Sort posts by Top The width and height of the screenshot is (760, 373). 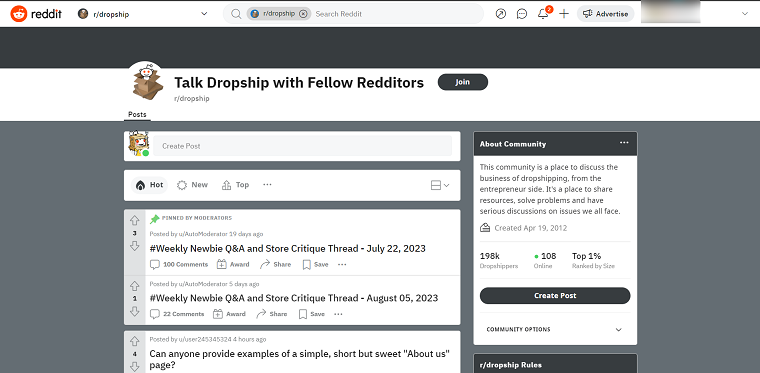236,185
